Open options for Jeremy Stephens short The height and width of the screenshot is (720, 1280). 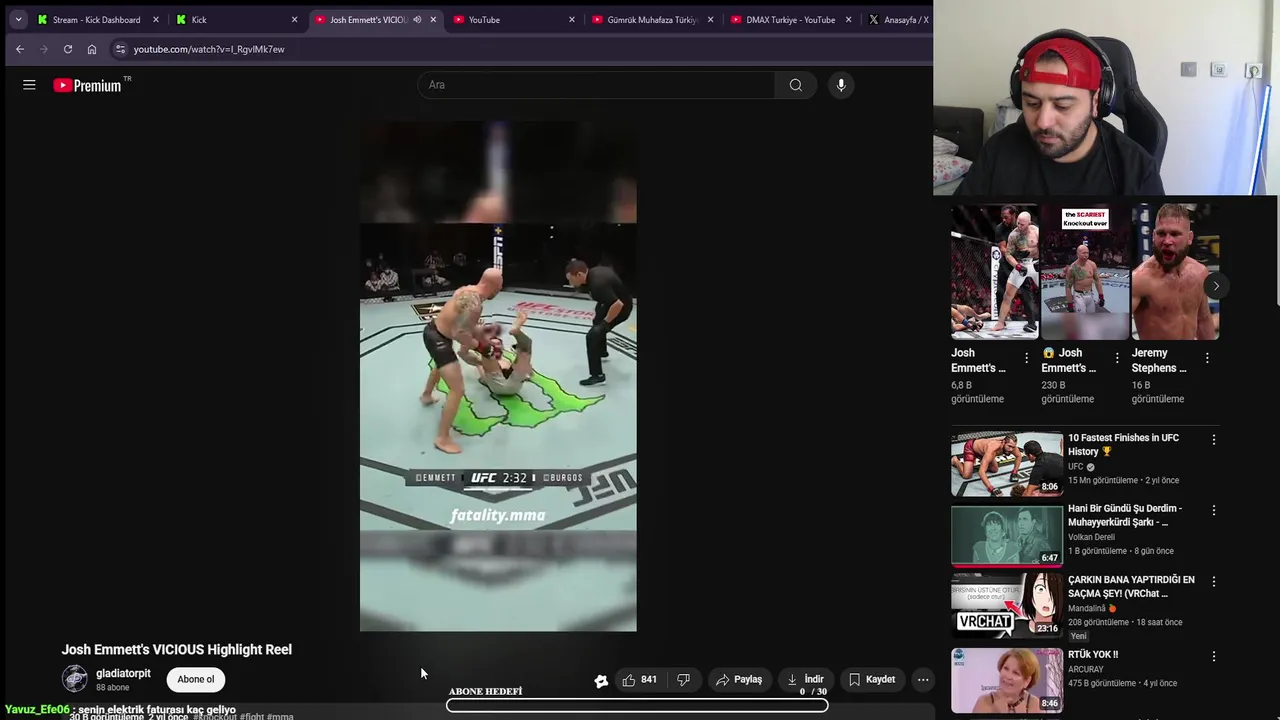point(1207,357)
